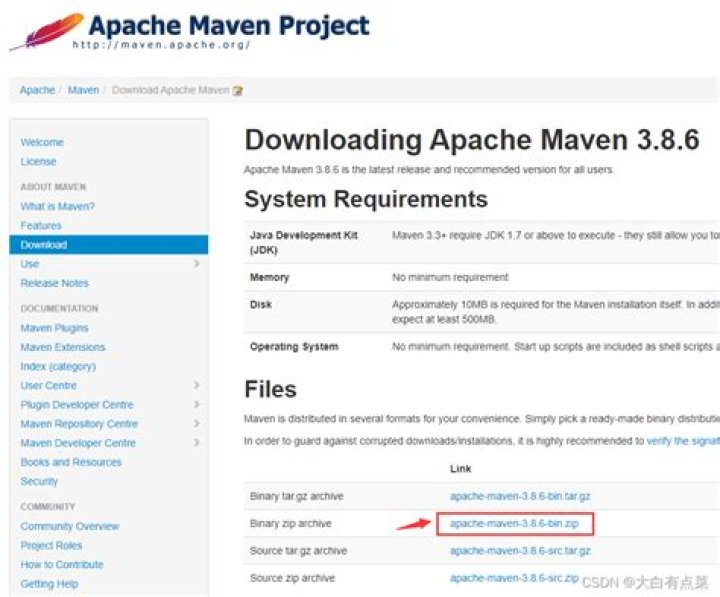720x597 pixels.
Task: Click the Source tar.gz archive cell
Action: click(x=298, y=551)
